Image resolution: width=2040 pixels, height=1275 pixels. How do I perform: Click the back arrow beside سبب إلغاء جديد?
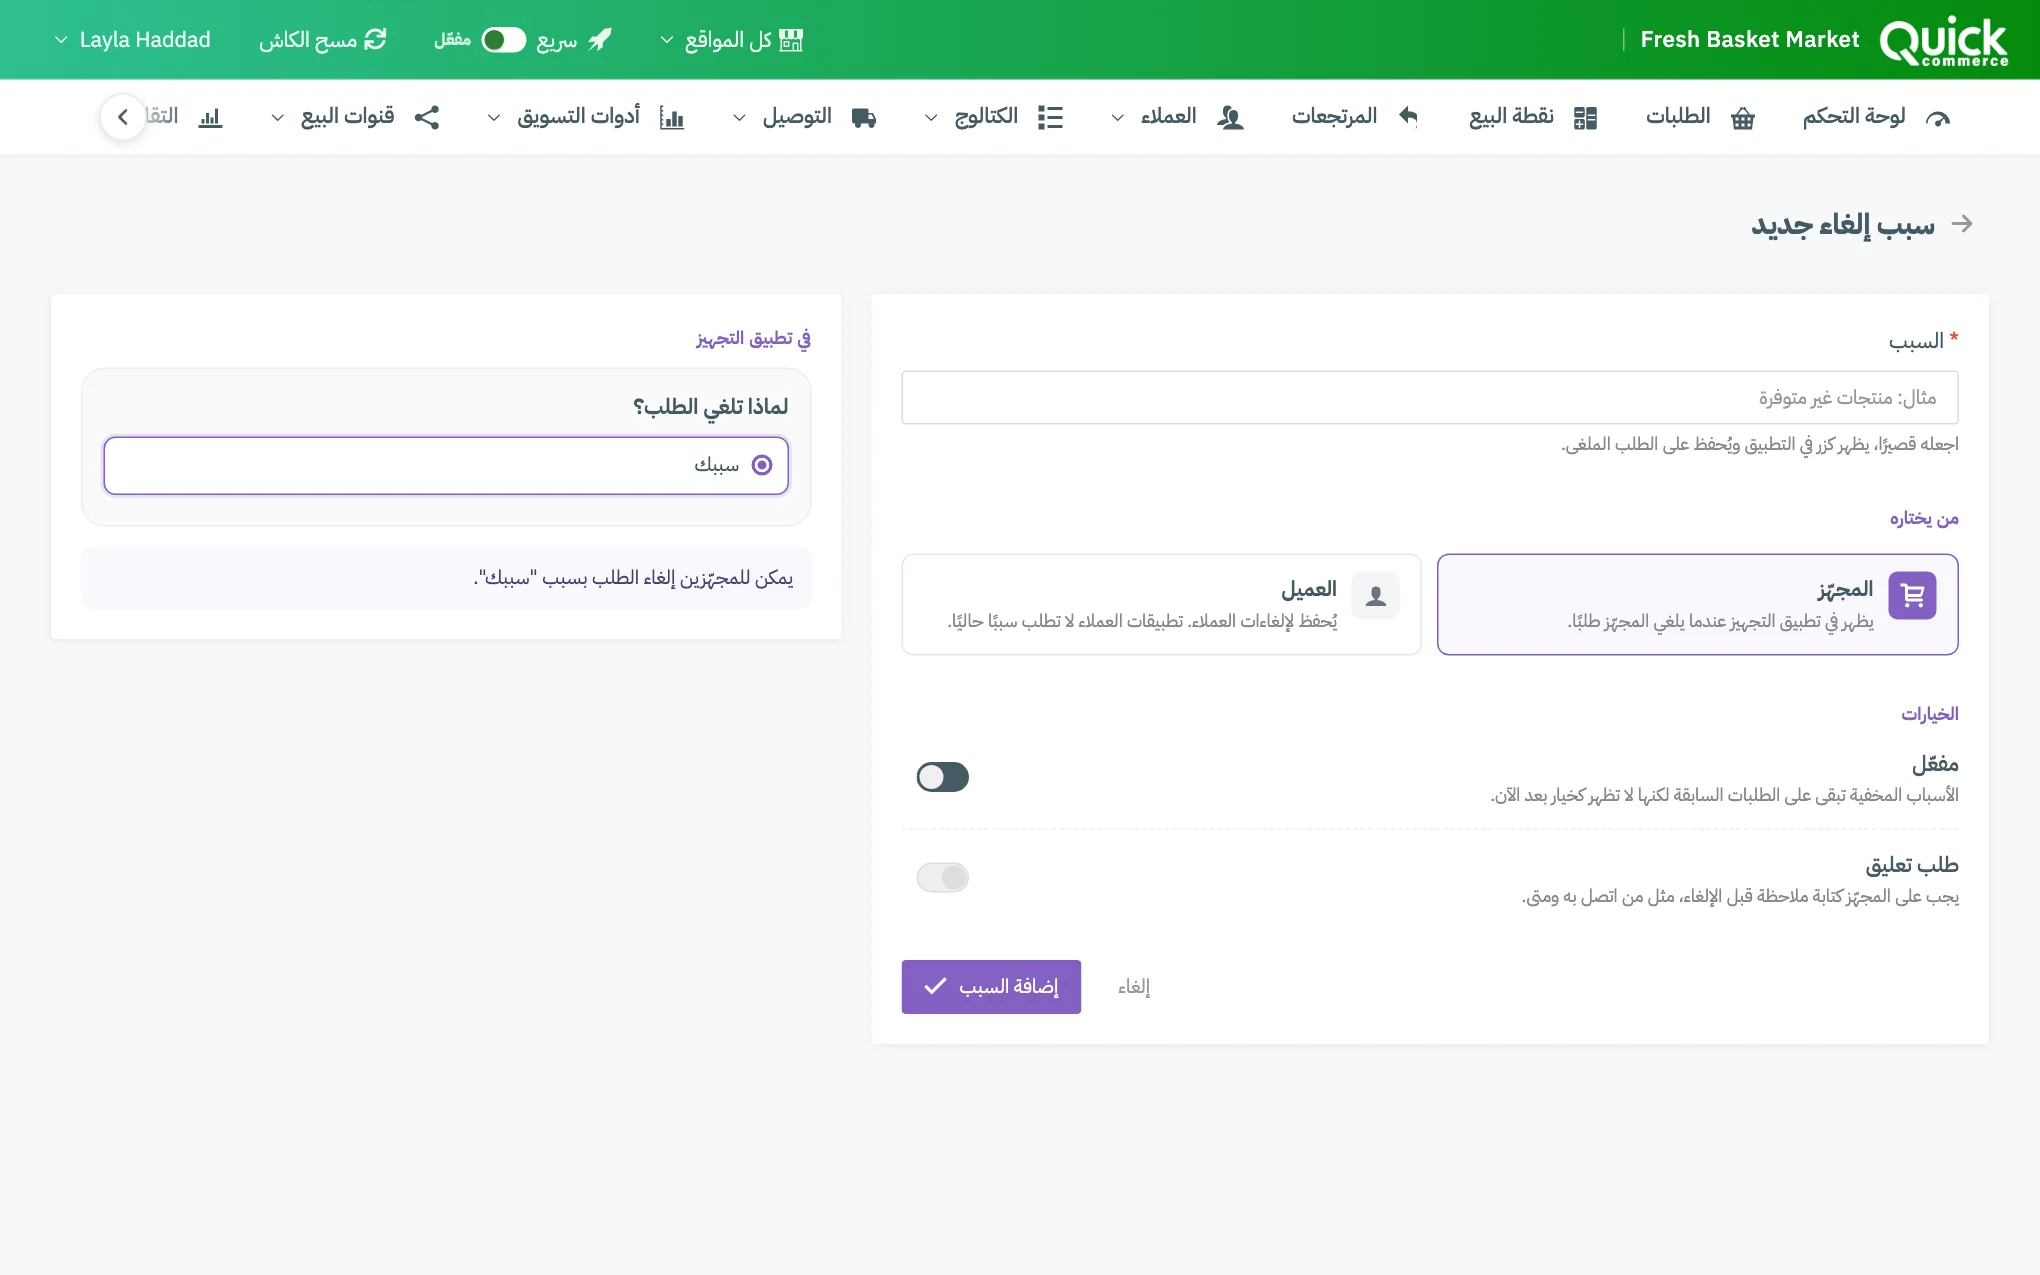(1962, 224)
